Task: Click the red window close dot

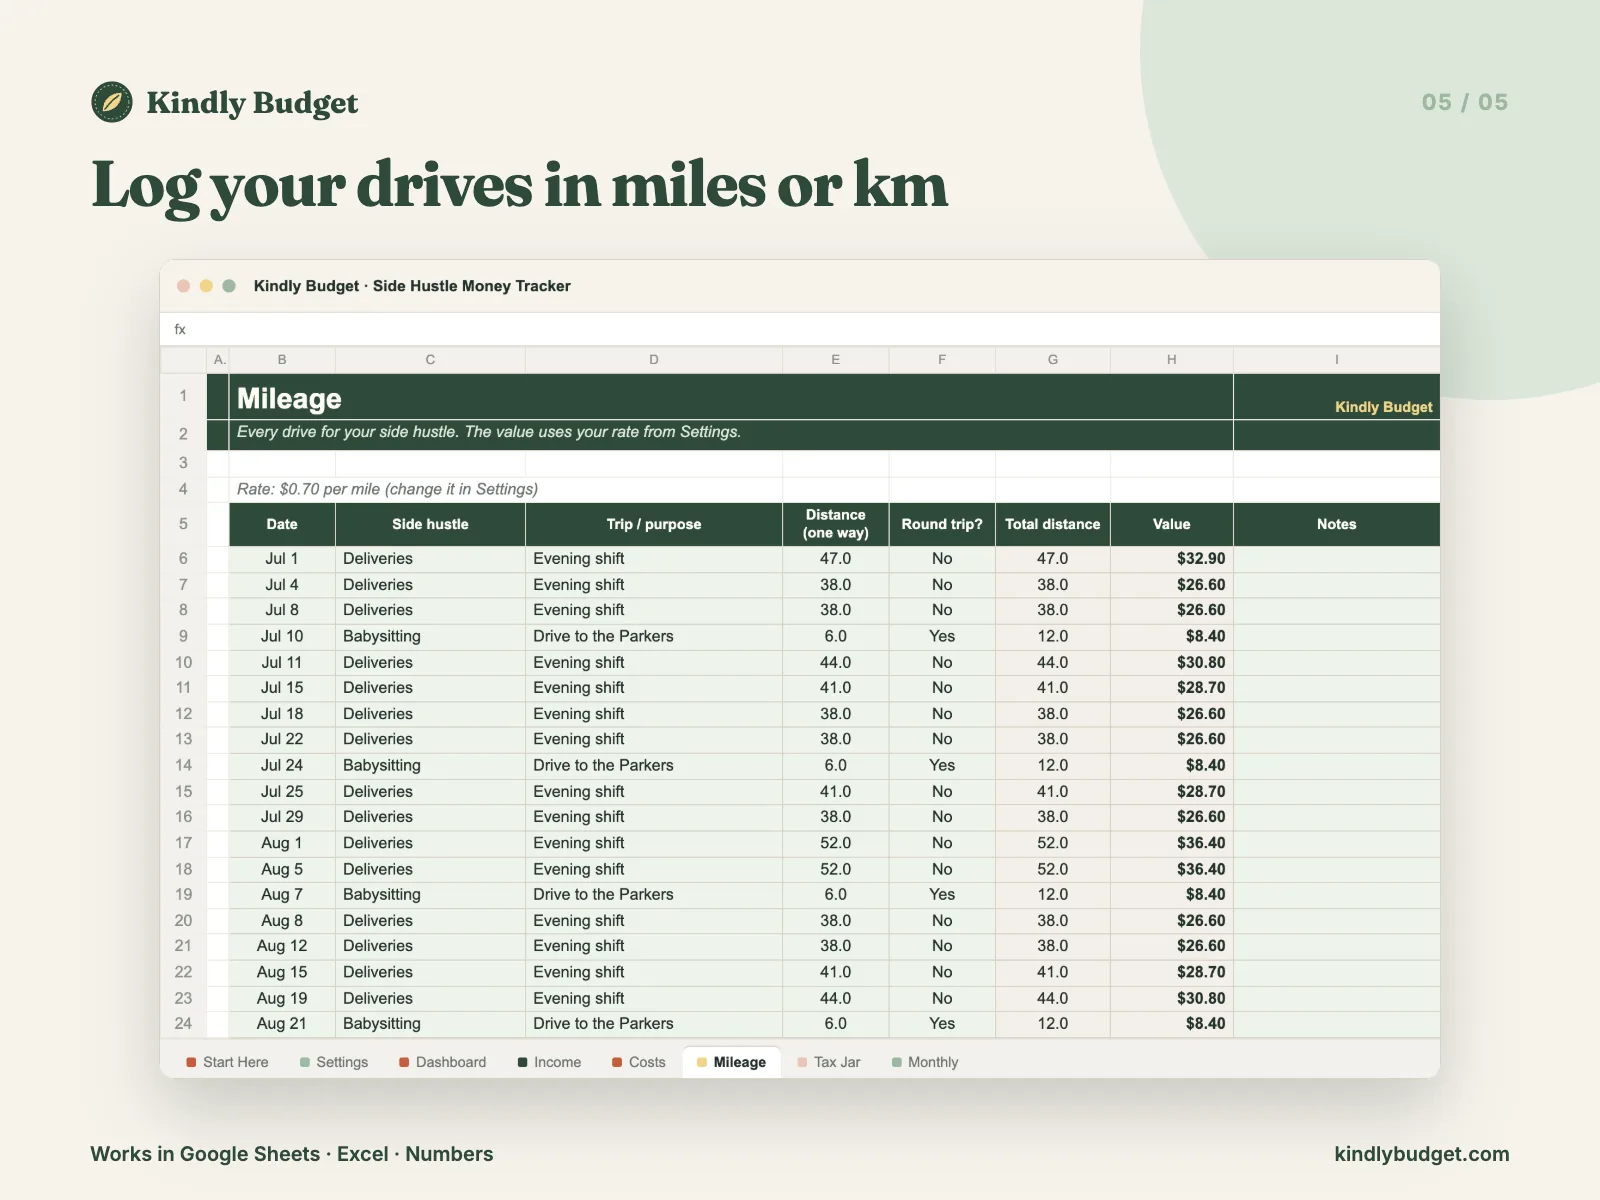Action: 184,286
